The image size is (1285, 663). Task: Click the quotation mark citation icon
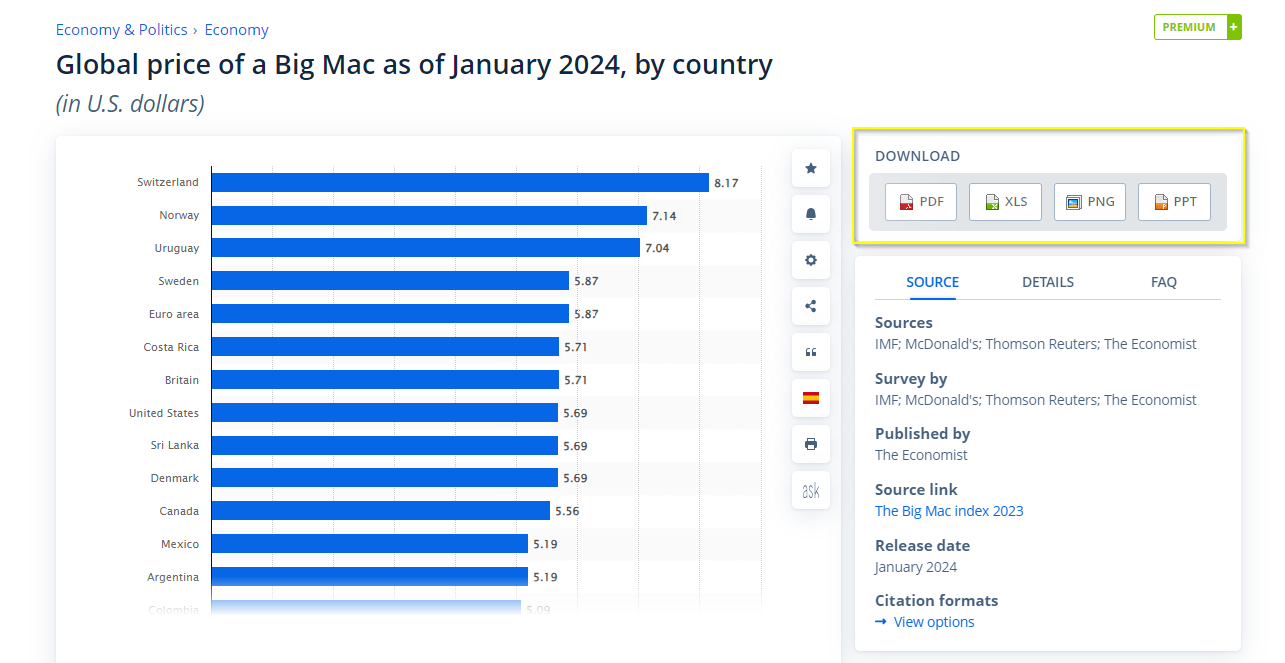click(x=811, y=352)
